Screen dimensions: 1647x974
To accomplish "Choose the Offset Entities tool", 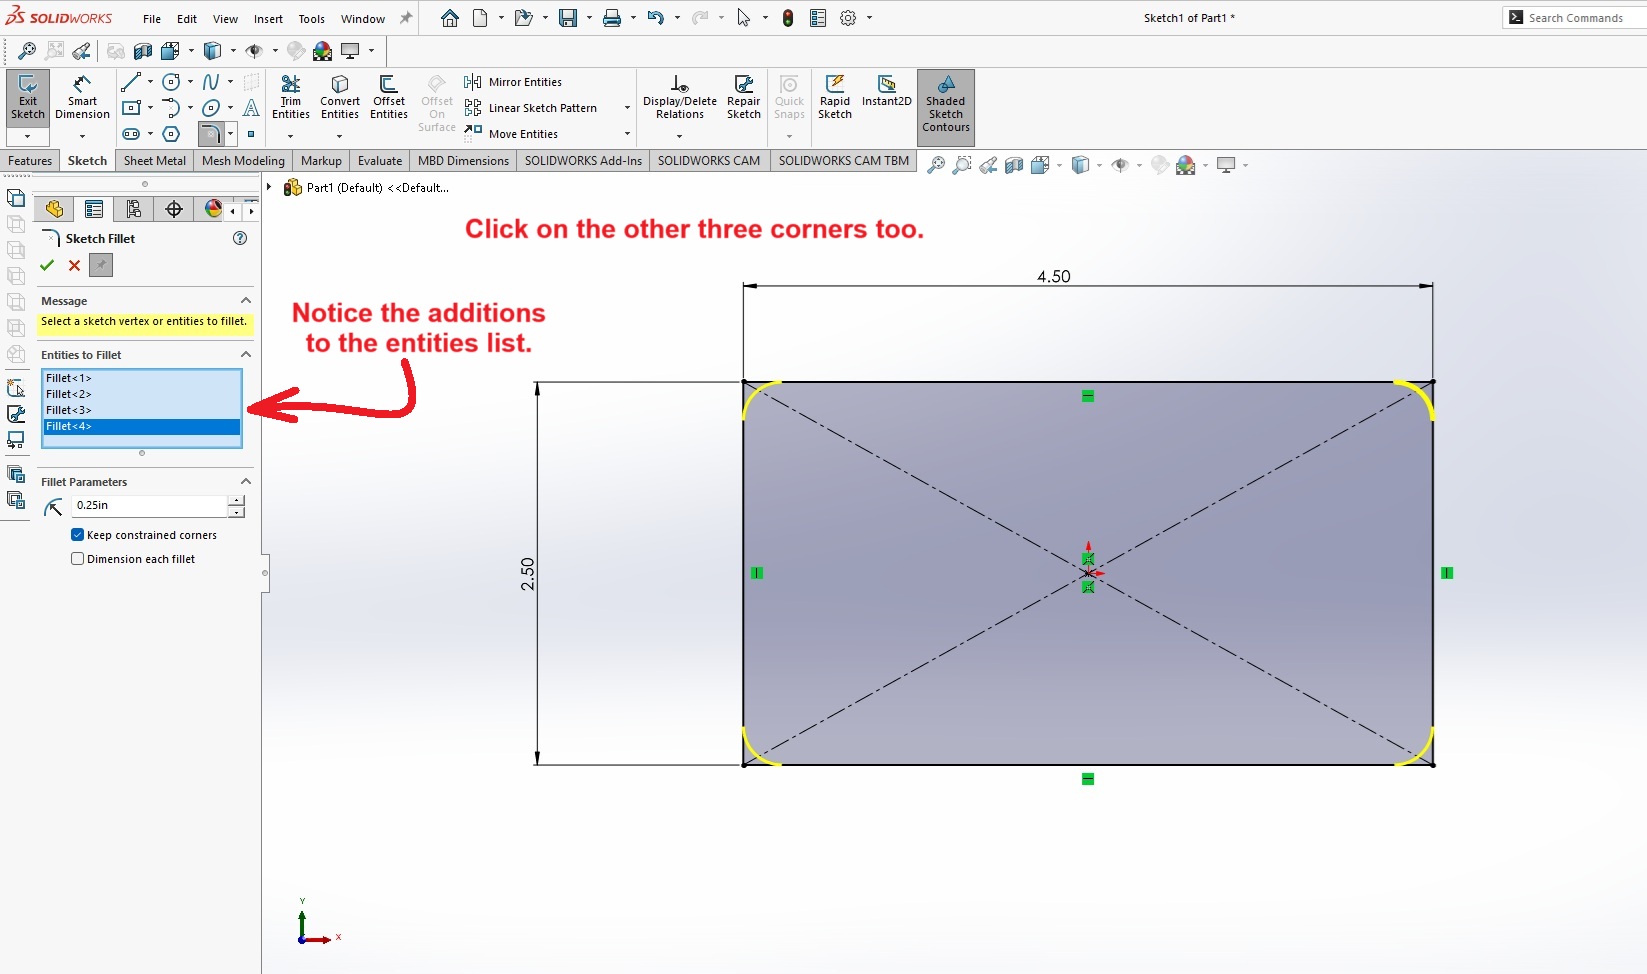I will tap(388, 97).
